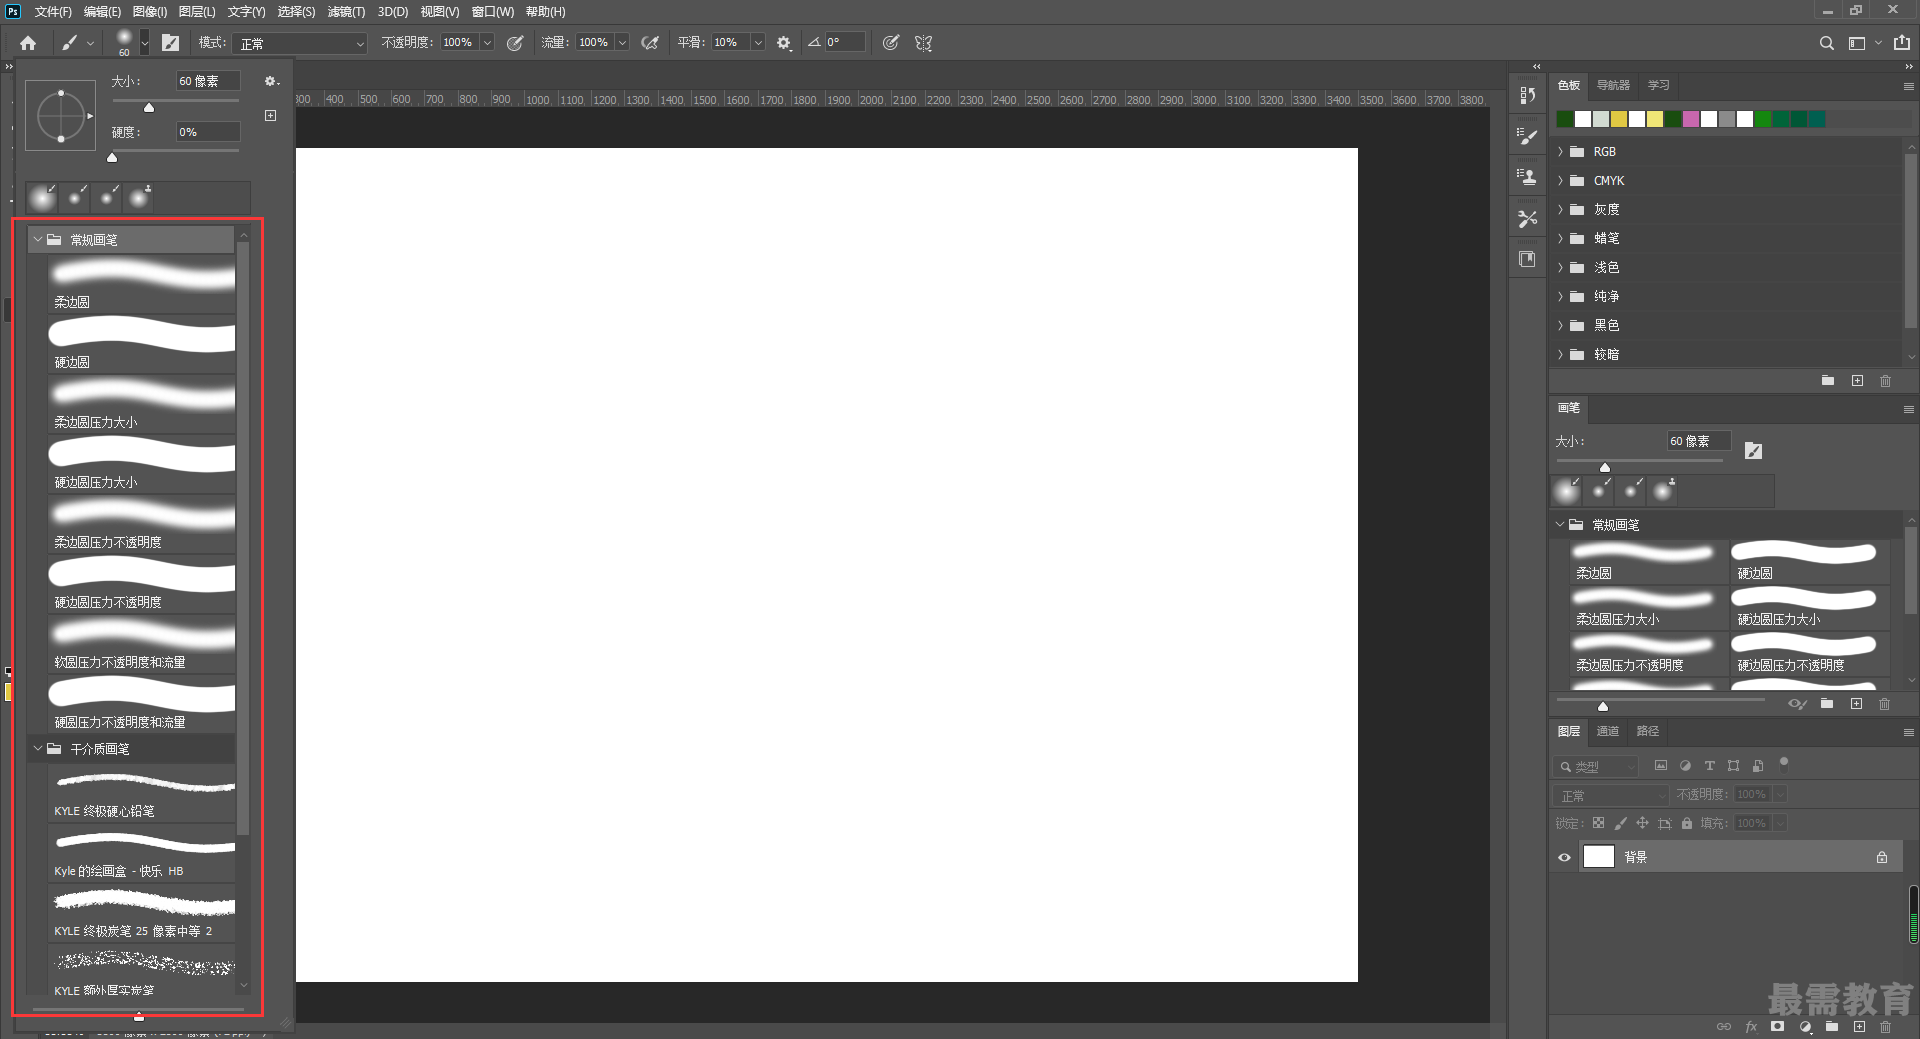Create new adjustment layer icon
The width and height of the screenshot is (1920, 1039).
coord(1805,1026)
